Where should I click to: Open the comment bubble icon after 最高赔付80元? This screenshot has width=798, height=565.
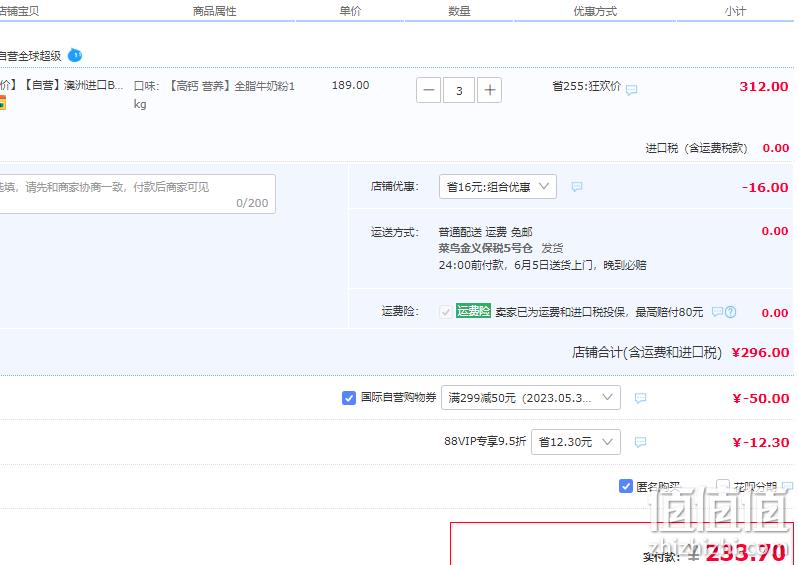pyautogui.click(x=717, y=312)
